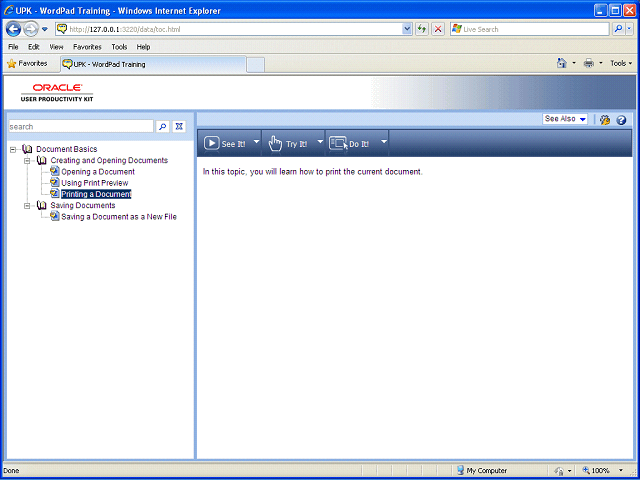Open the search provider options dropdown
The height and width of the screenshot is (480, 640).
pyautogui.click(x=629, y=29)
